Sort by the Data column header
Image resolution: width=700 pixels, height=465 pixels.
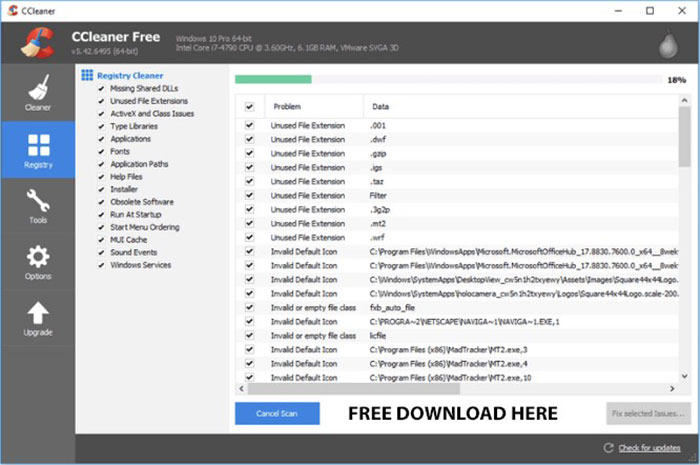click(x=521, y=107)
